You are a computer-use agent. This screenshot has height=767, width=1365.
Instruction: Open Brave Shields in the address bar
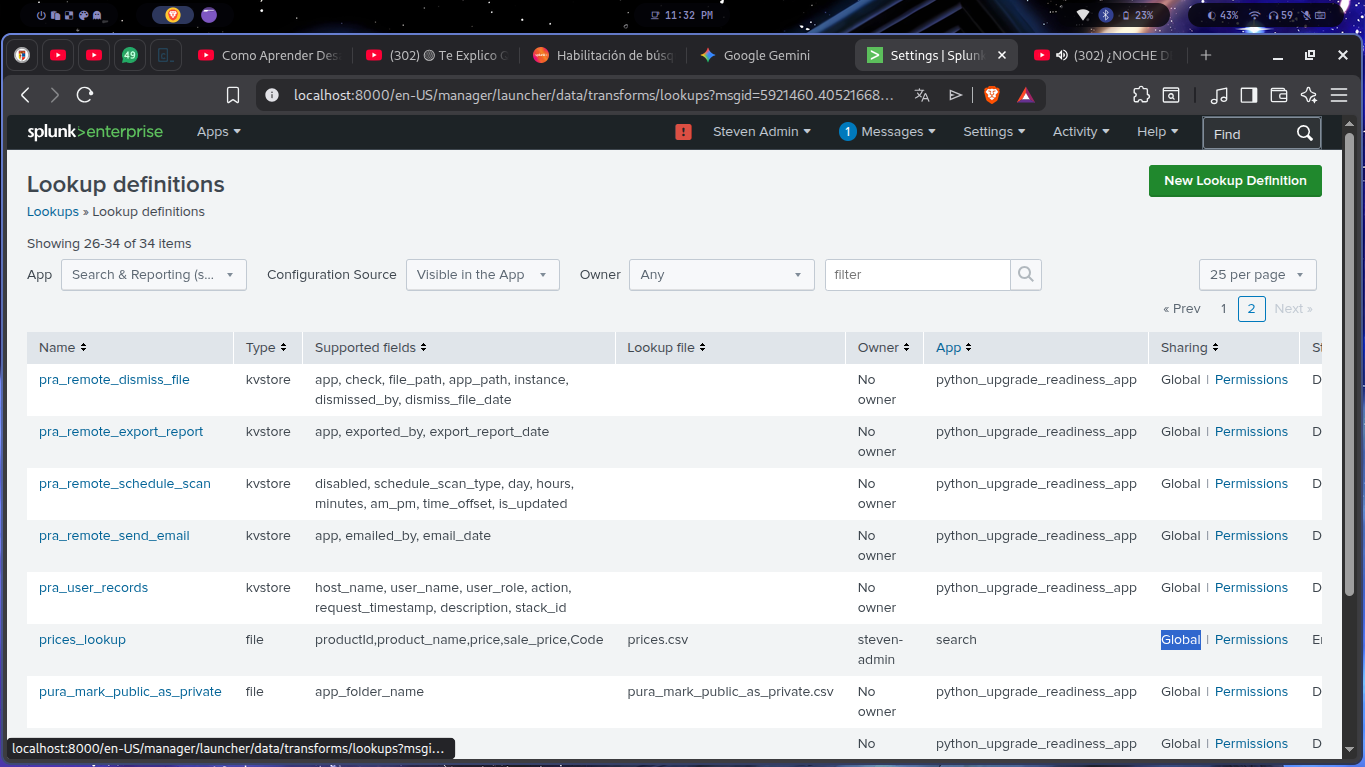tap(990, 95)
